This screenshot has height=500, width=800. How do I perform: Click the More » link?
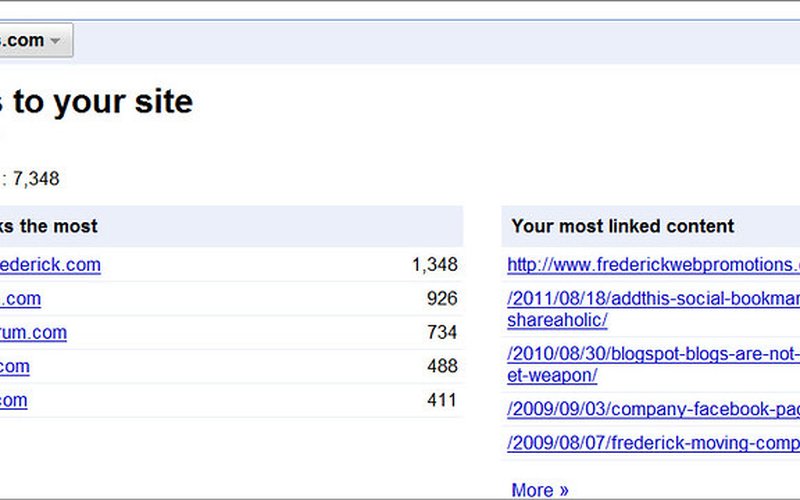(540, 490)
